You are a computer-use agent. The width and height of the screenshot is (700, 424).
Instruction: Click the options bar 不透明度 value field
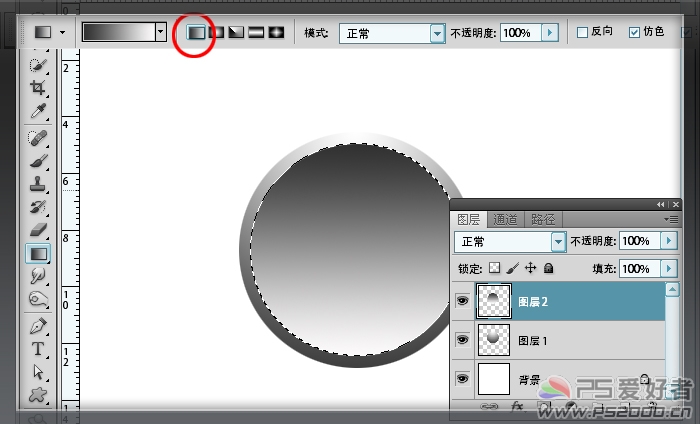pos(521,33)
